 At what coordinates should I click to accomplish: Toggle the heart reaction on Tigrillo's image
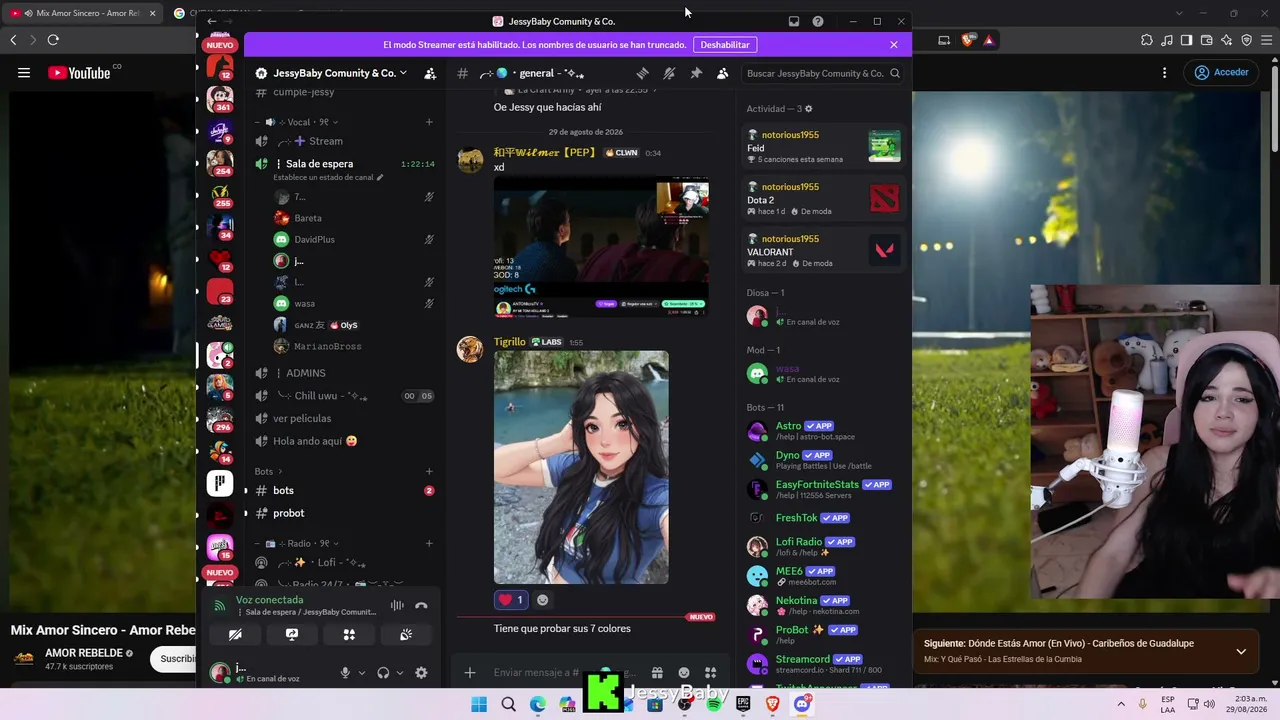point(512,600)
